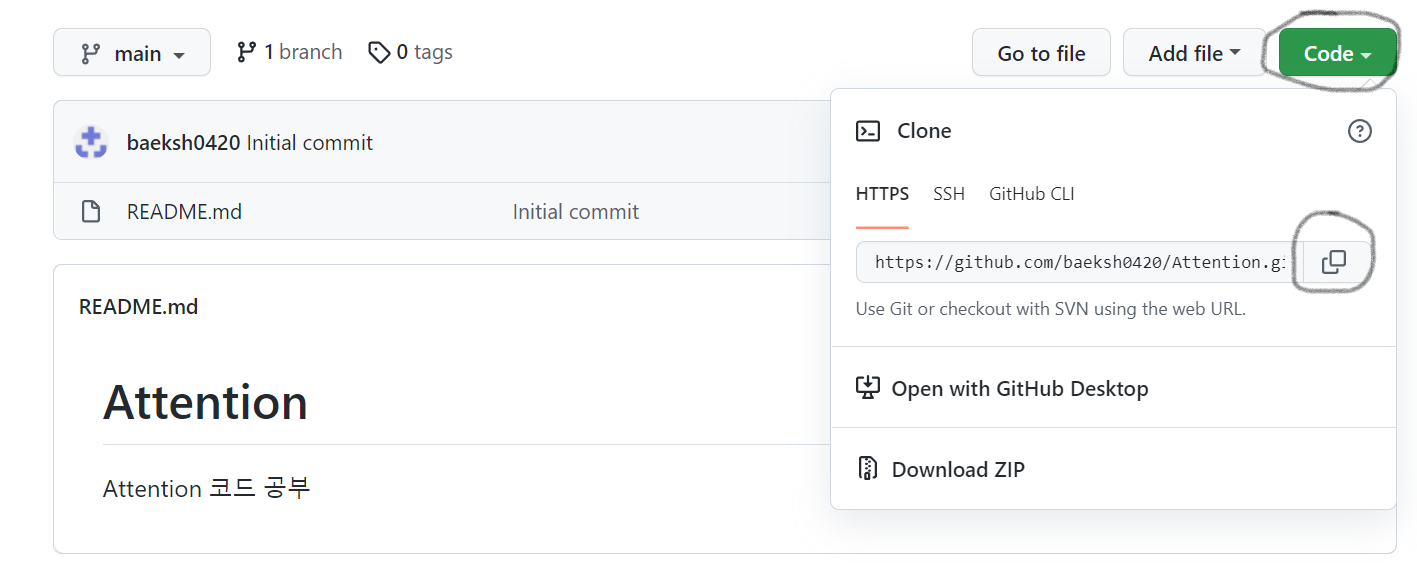Open README.md in the file list

[184, 212]
